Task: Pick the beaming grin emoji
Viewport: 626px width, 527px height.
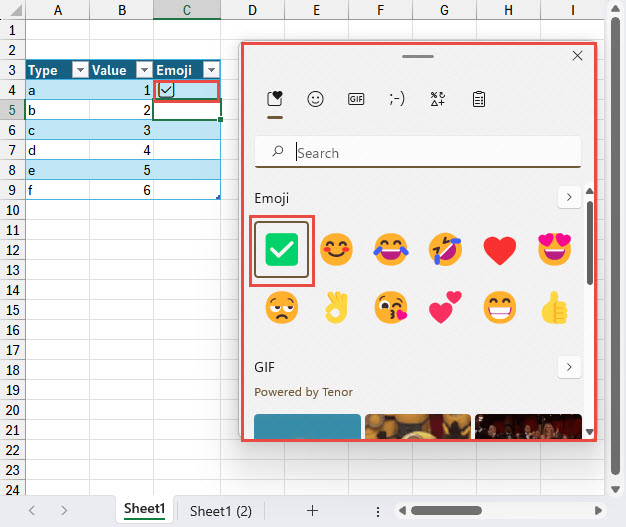Action: pos(500,307)
